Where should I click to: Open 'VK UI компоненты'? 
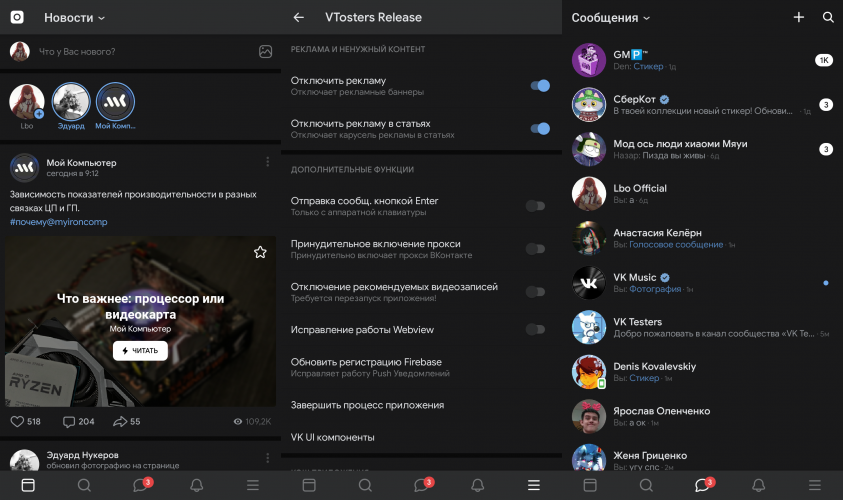pyautogui.click(x=422, y=437)
